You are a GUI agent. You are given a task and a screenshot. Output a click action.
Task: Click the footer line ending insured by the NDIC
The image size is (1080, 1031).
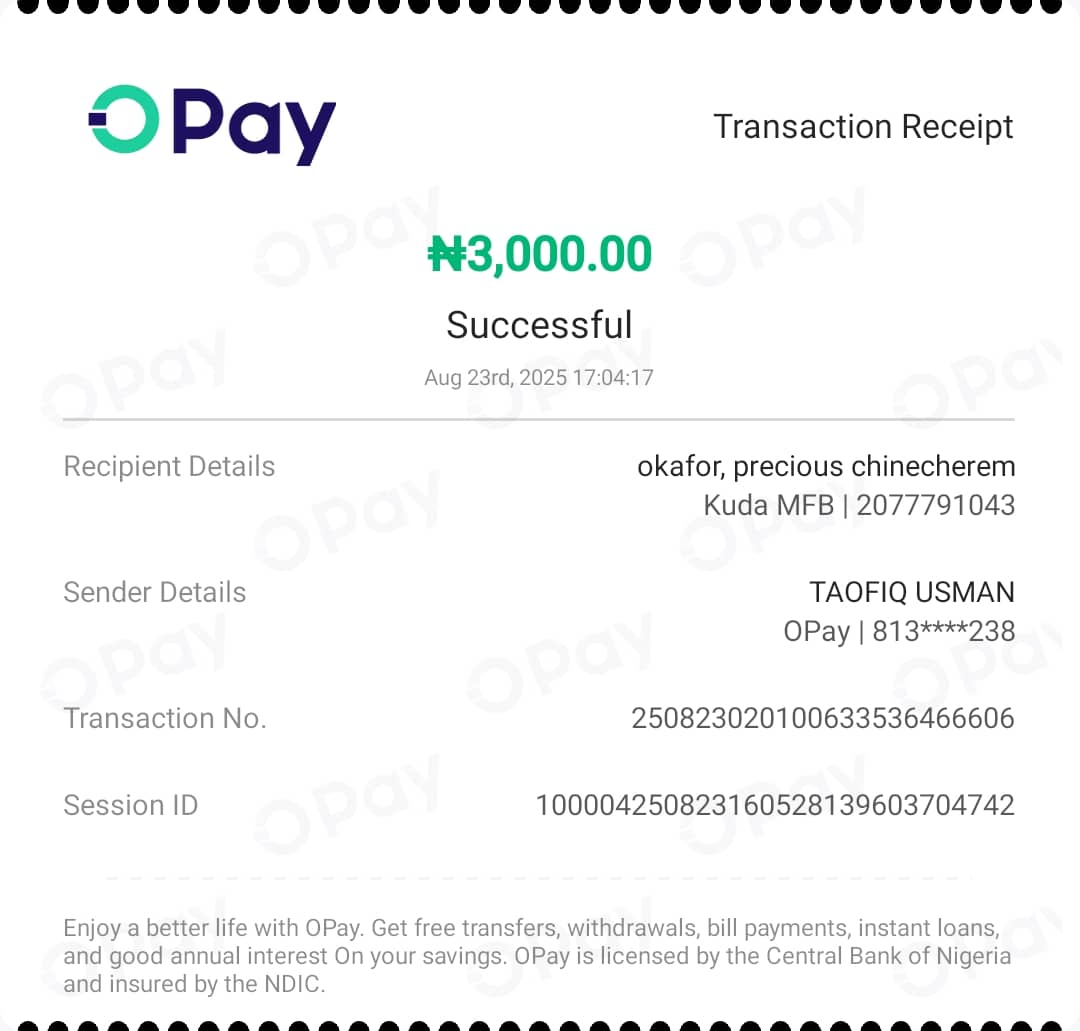[195, 983]
